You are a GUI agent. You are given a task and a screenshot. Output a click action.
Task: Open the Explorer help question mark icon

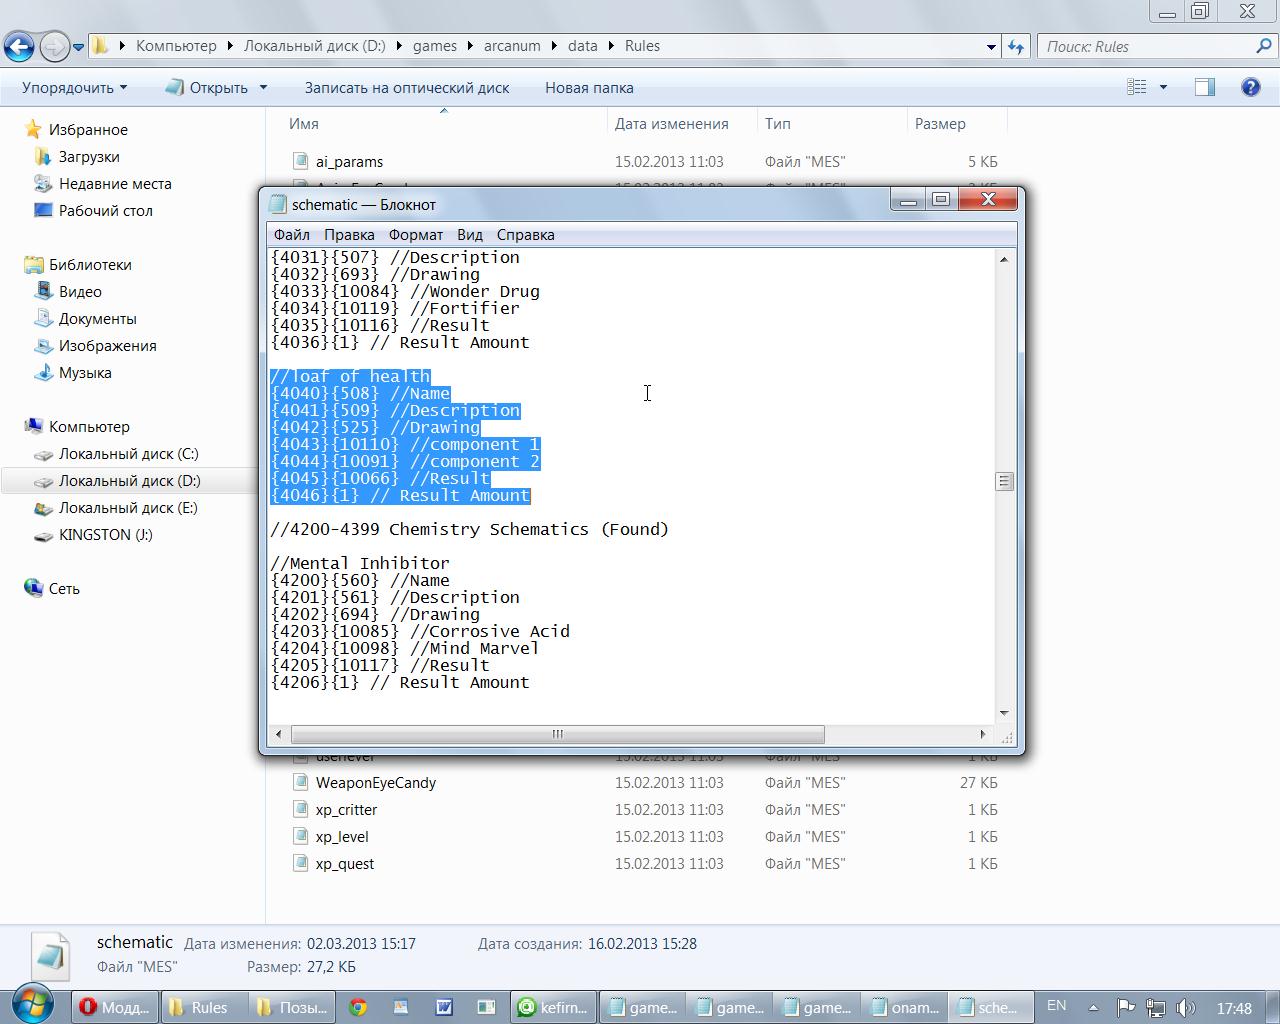click(x=1250, y=88)
